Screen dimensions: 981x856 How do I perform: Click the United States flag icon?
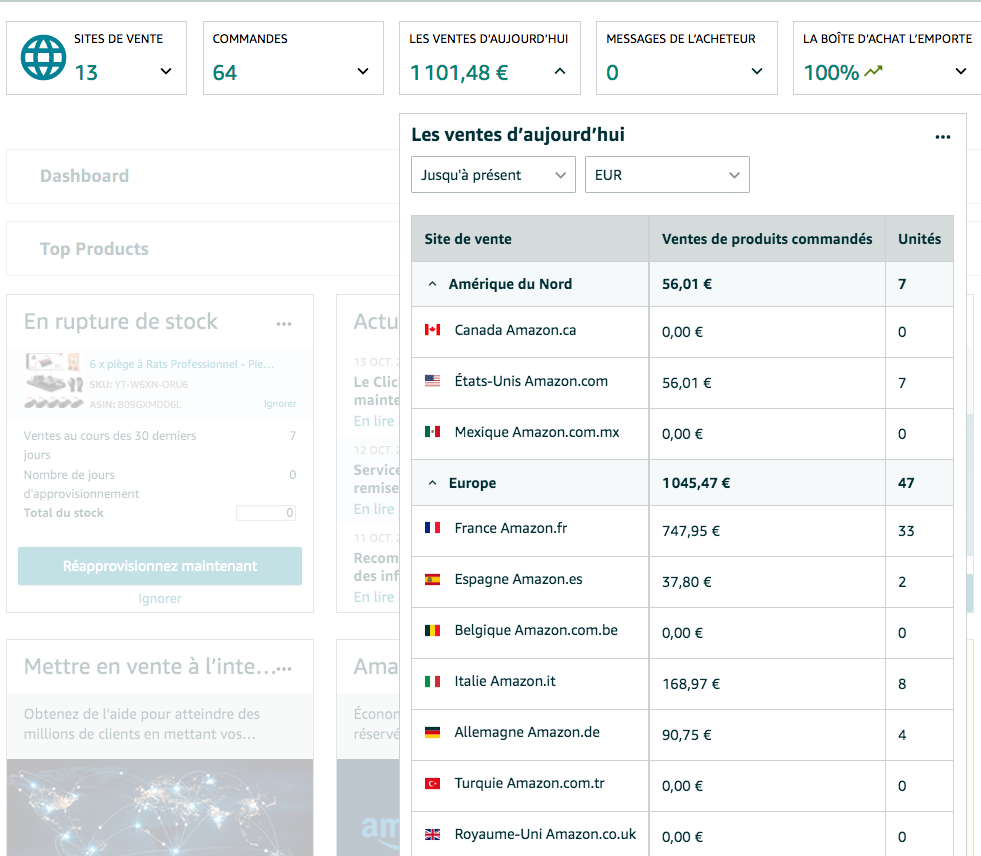[432, 380]
